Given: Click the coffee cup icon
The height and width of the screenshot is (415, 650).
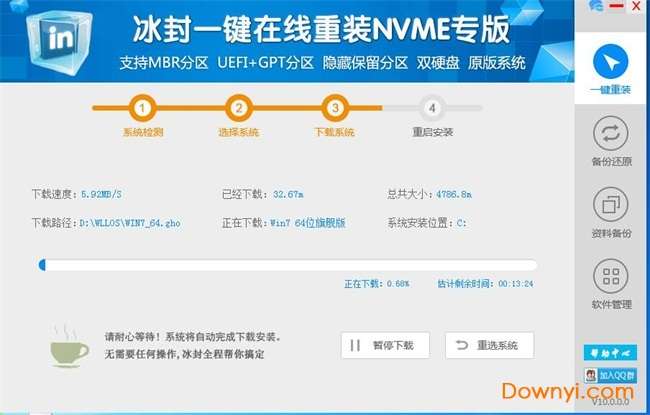Looking at the screenshot, I should coord(68,346).
